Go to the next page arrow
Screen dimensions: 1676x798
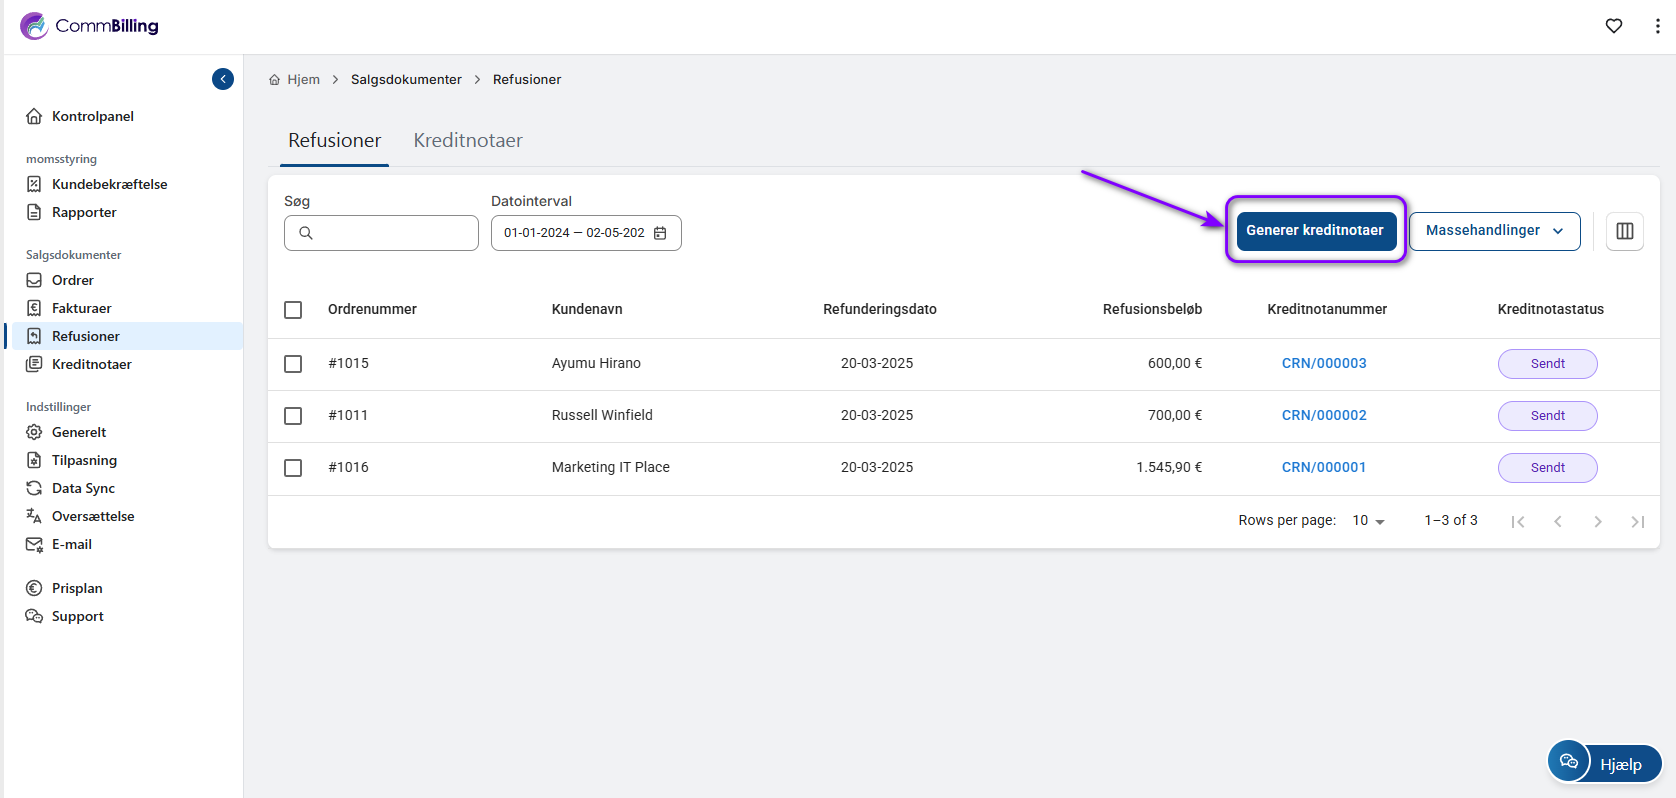1598,521
